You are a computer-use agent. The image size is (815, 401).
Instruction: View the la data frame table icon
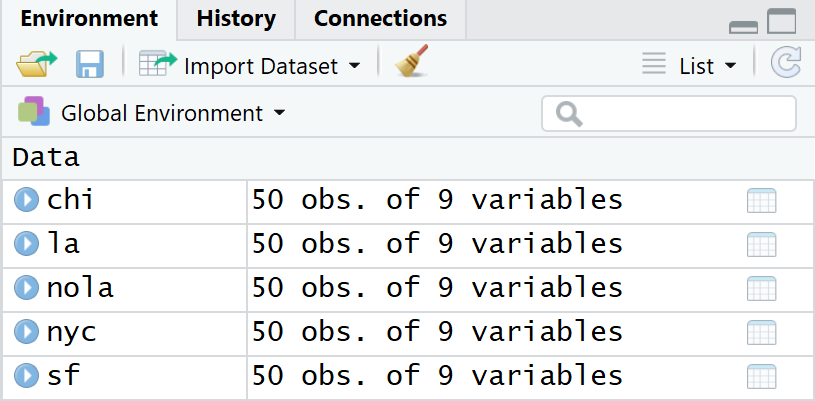(761, 244)
